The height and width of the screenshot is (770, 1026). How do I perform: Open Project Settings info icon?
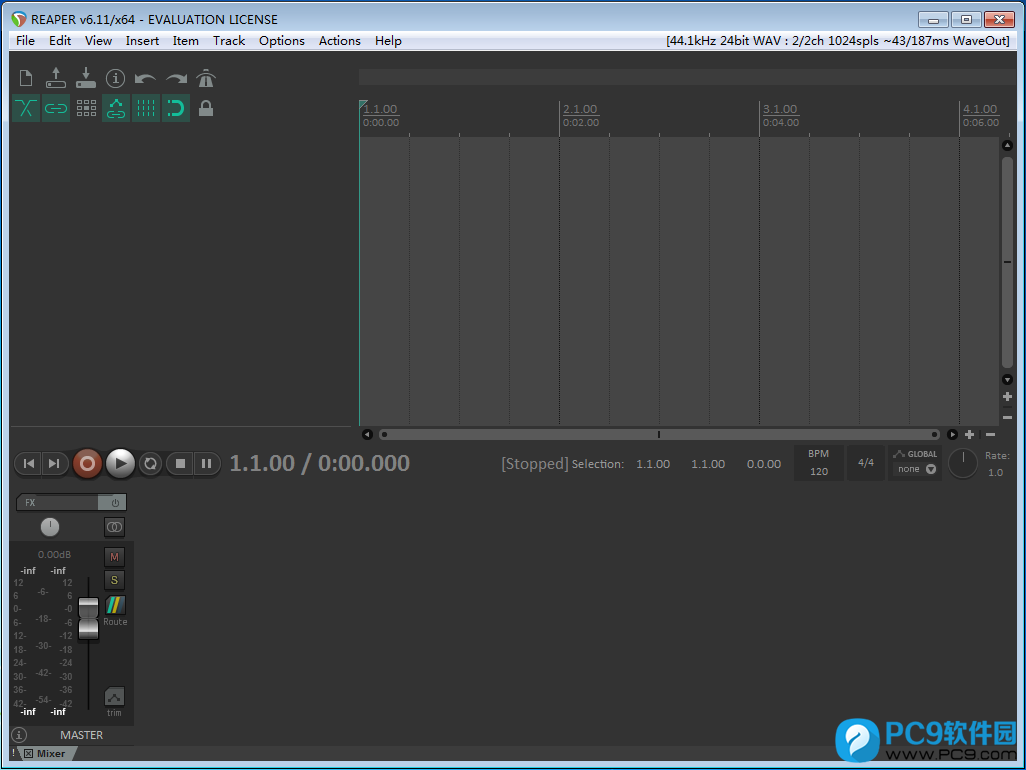pyautogui.click(x=115, y=79)
